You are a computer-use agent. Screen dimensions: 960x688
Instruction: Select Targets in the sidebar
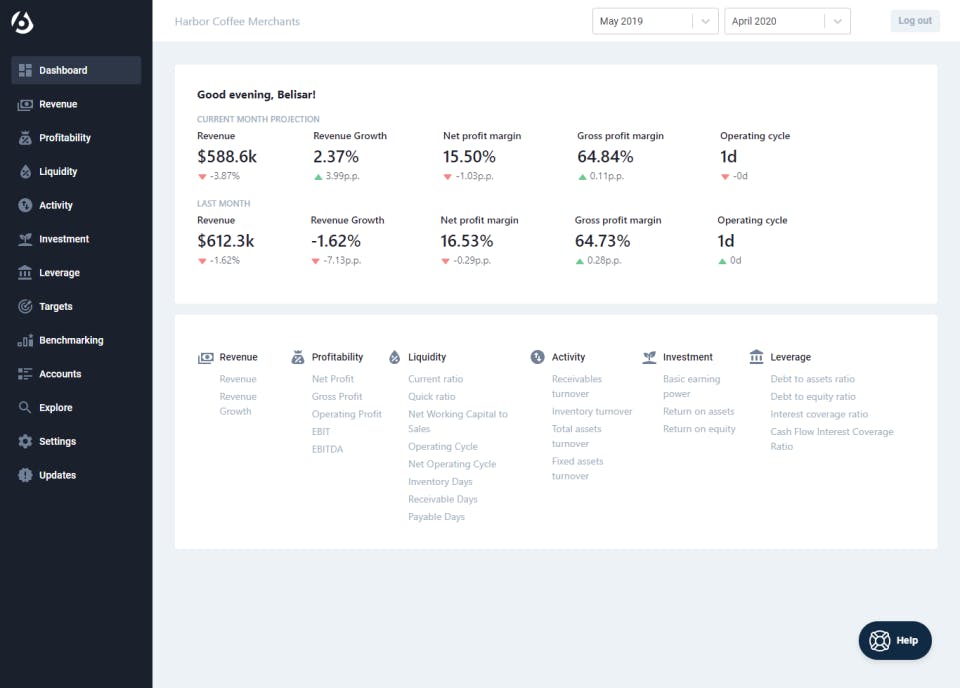[x=76, y=306]
